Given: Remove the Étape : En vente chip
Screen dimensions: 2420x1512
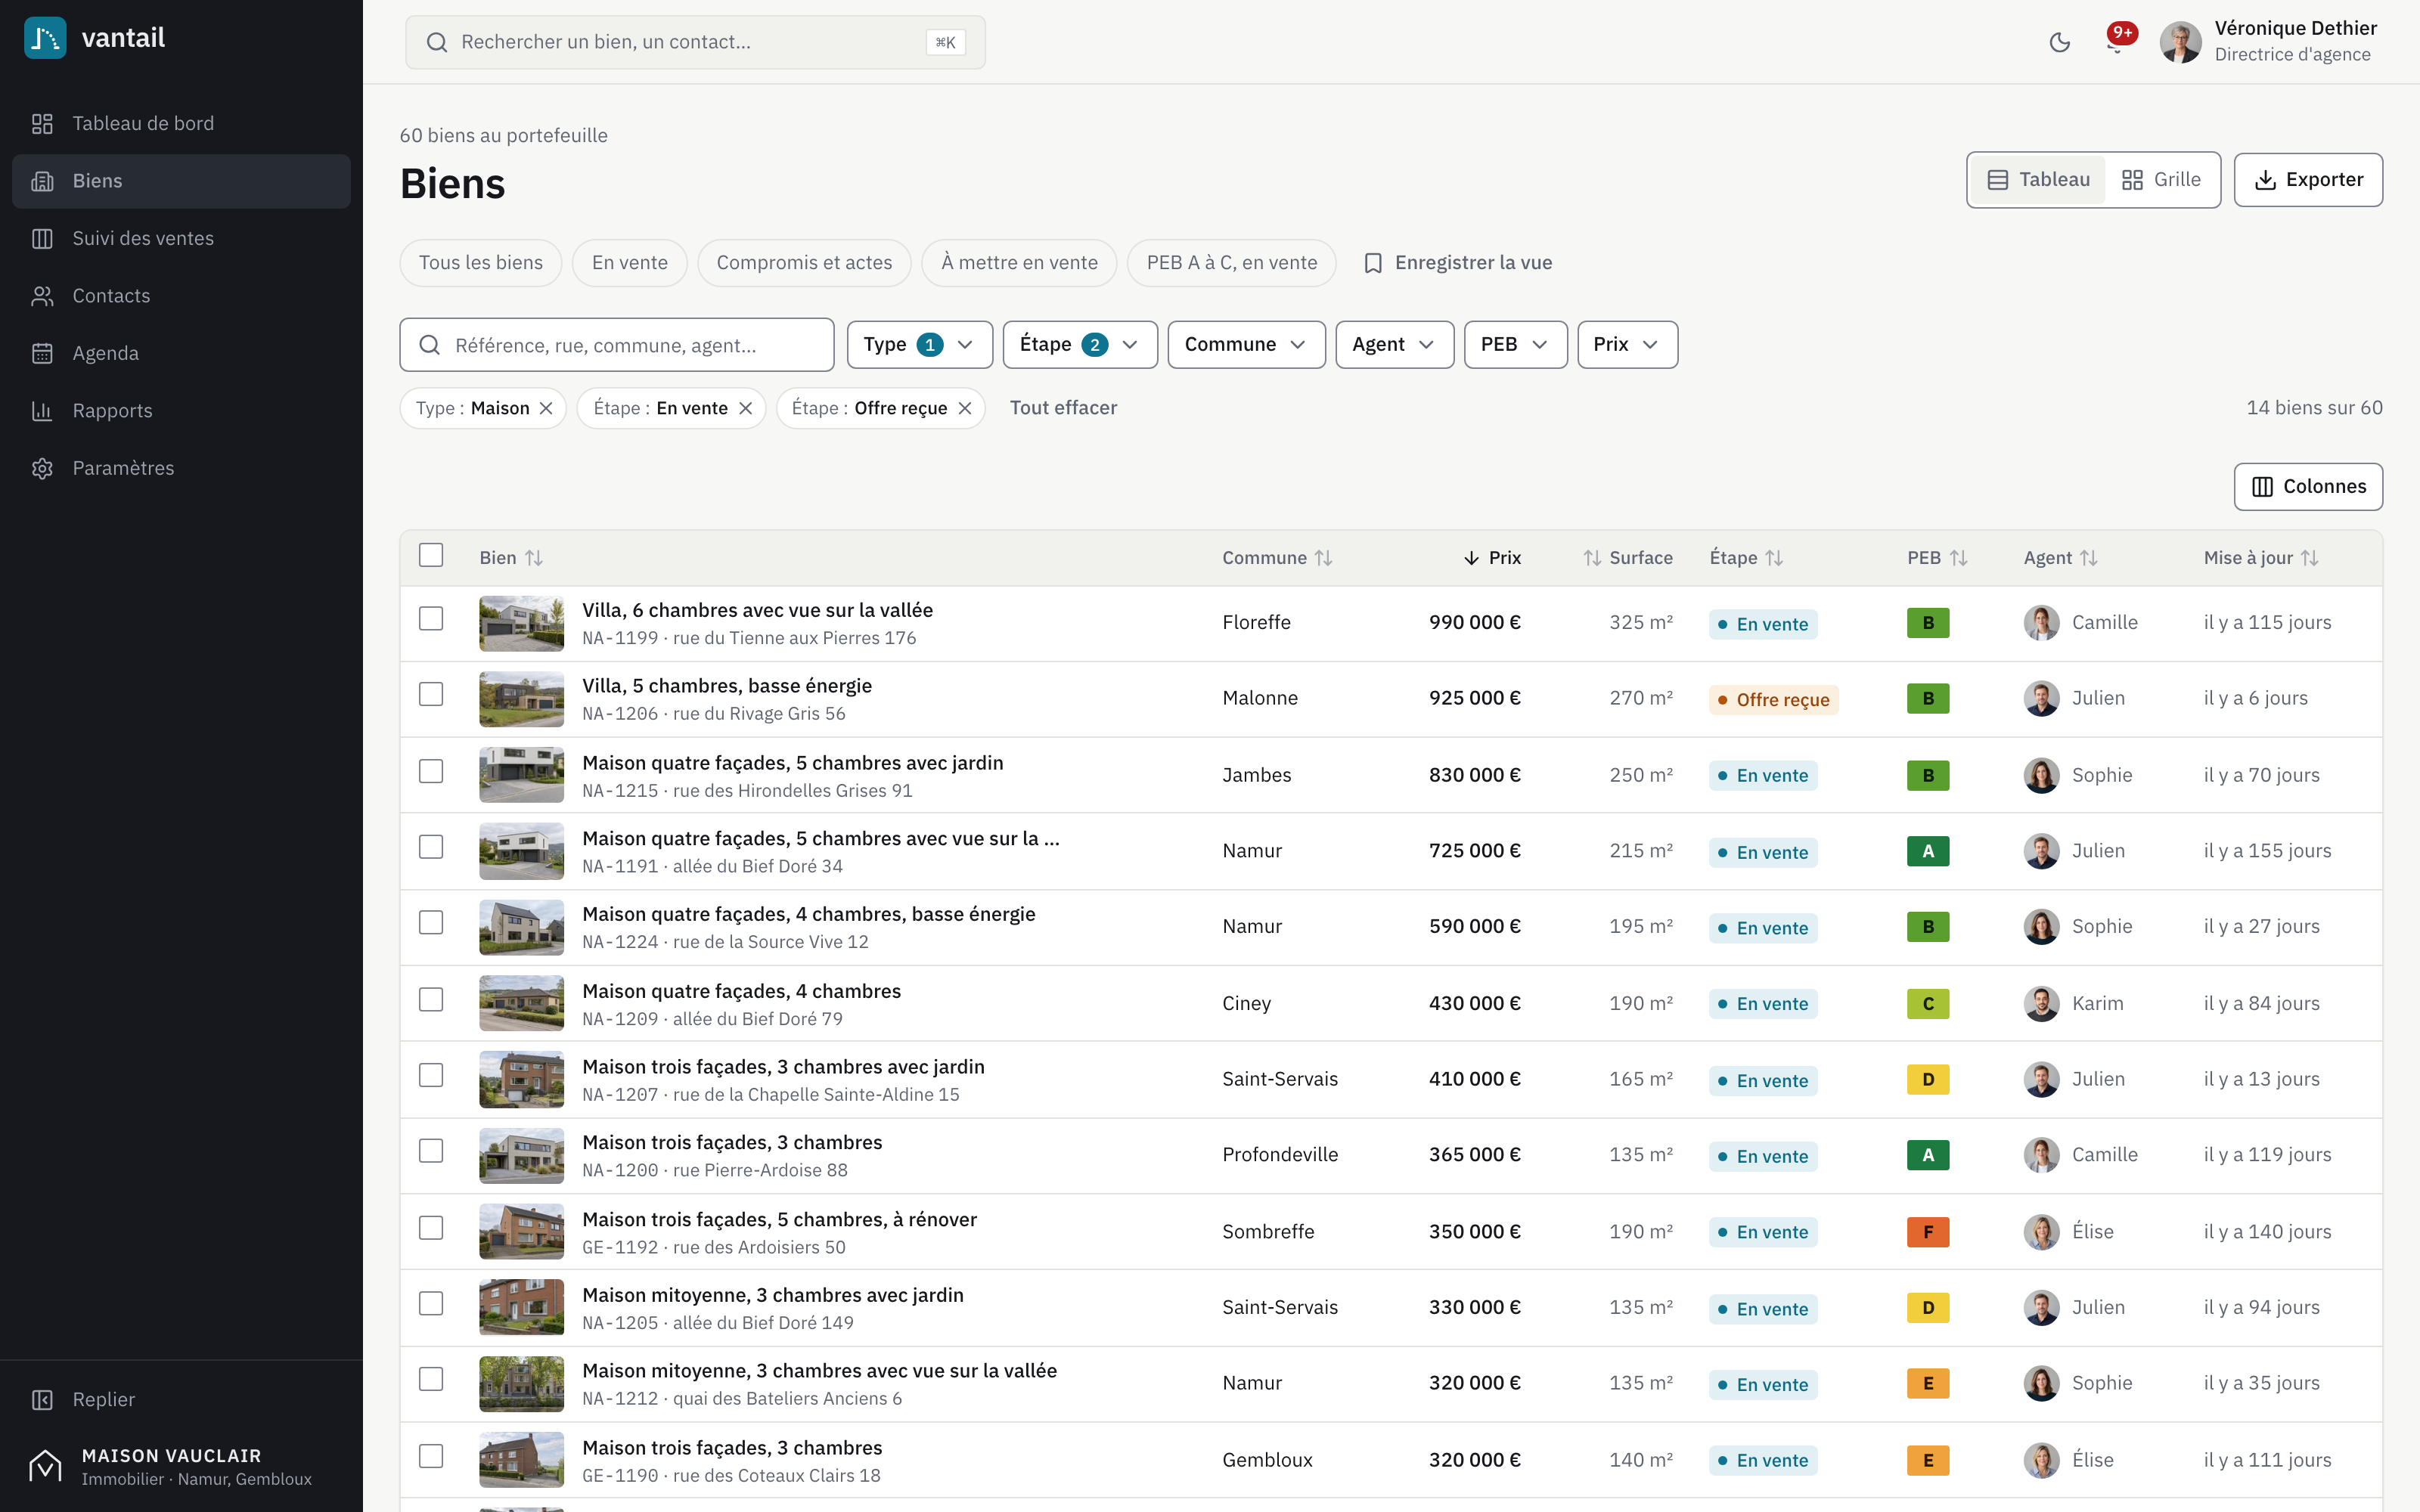Looking at the screenshot, I should click(745, 408).
